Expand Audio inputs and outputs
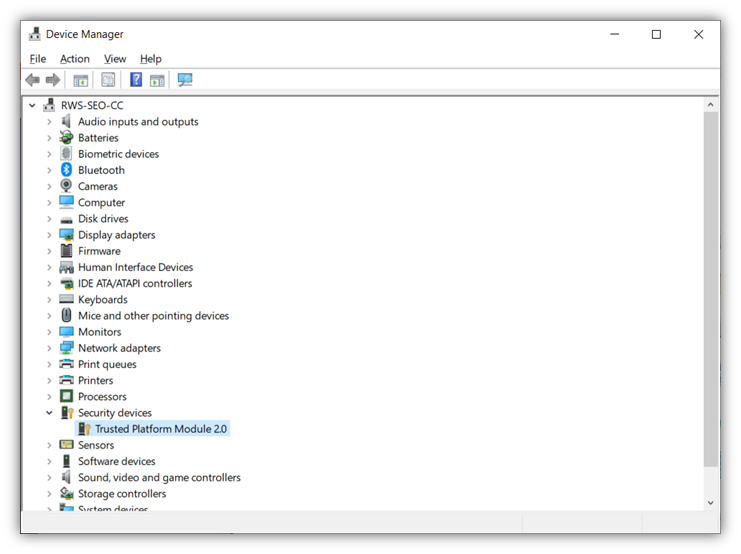741x554 pixels. point(49,122)
